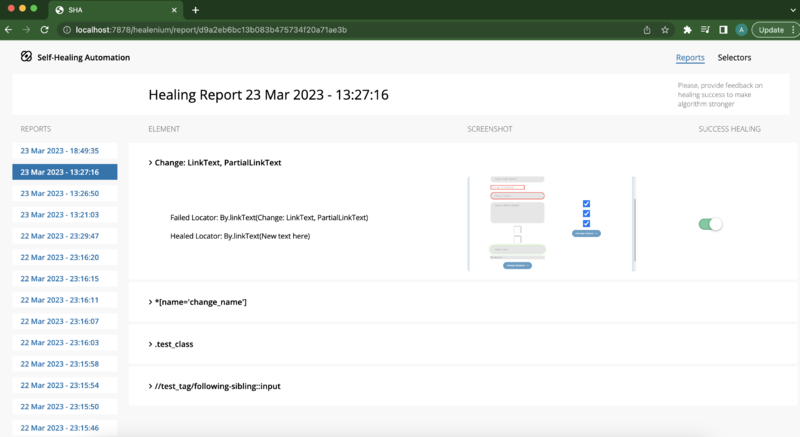Open report 22 Mar 2023 - 23:29:47
Screen dimensions: 800x437
pyautogui.click(x=65, y=236)
